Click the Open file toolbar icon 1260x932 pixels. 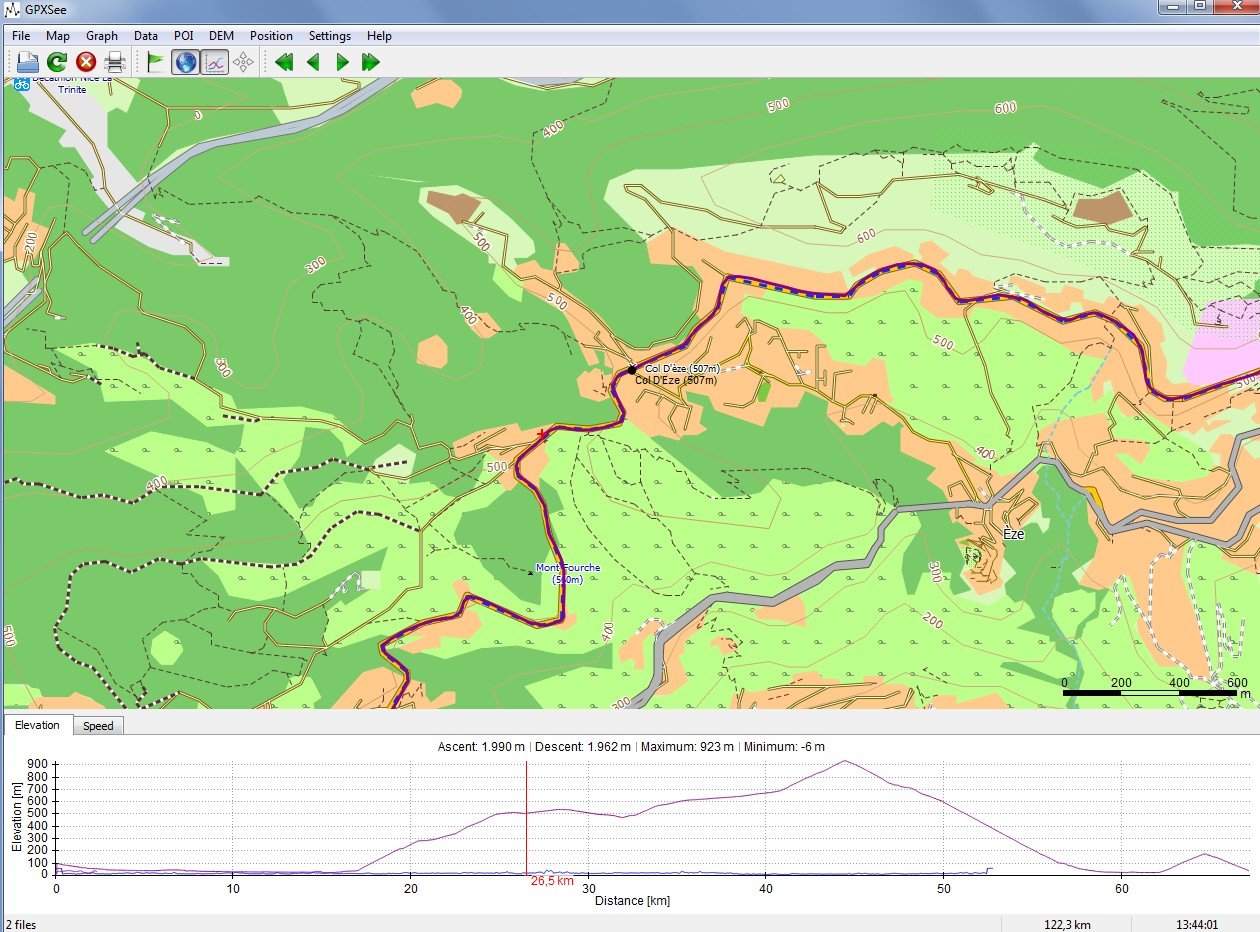click(x=27, y=62)
